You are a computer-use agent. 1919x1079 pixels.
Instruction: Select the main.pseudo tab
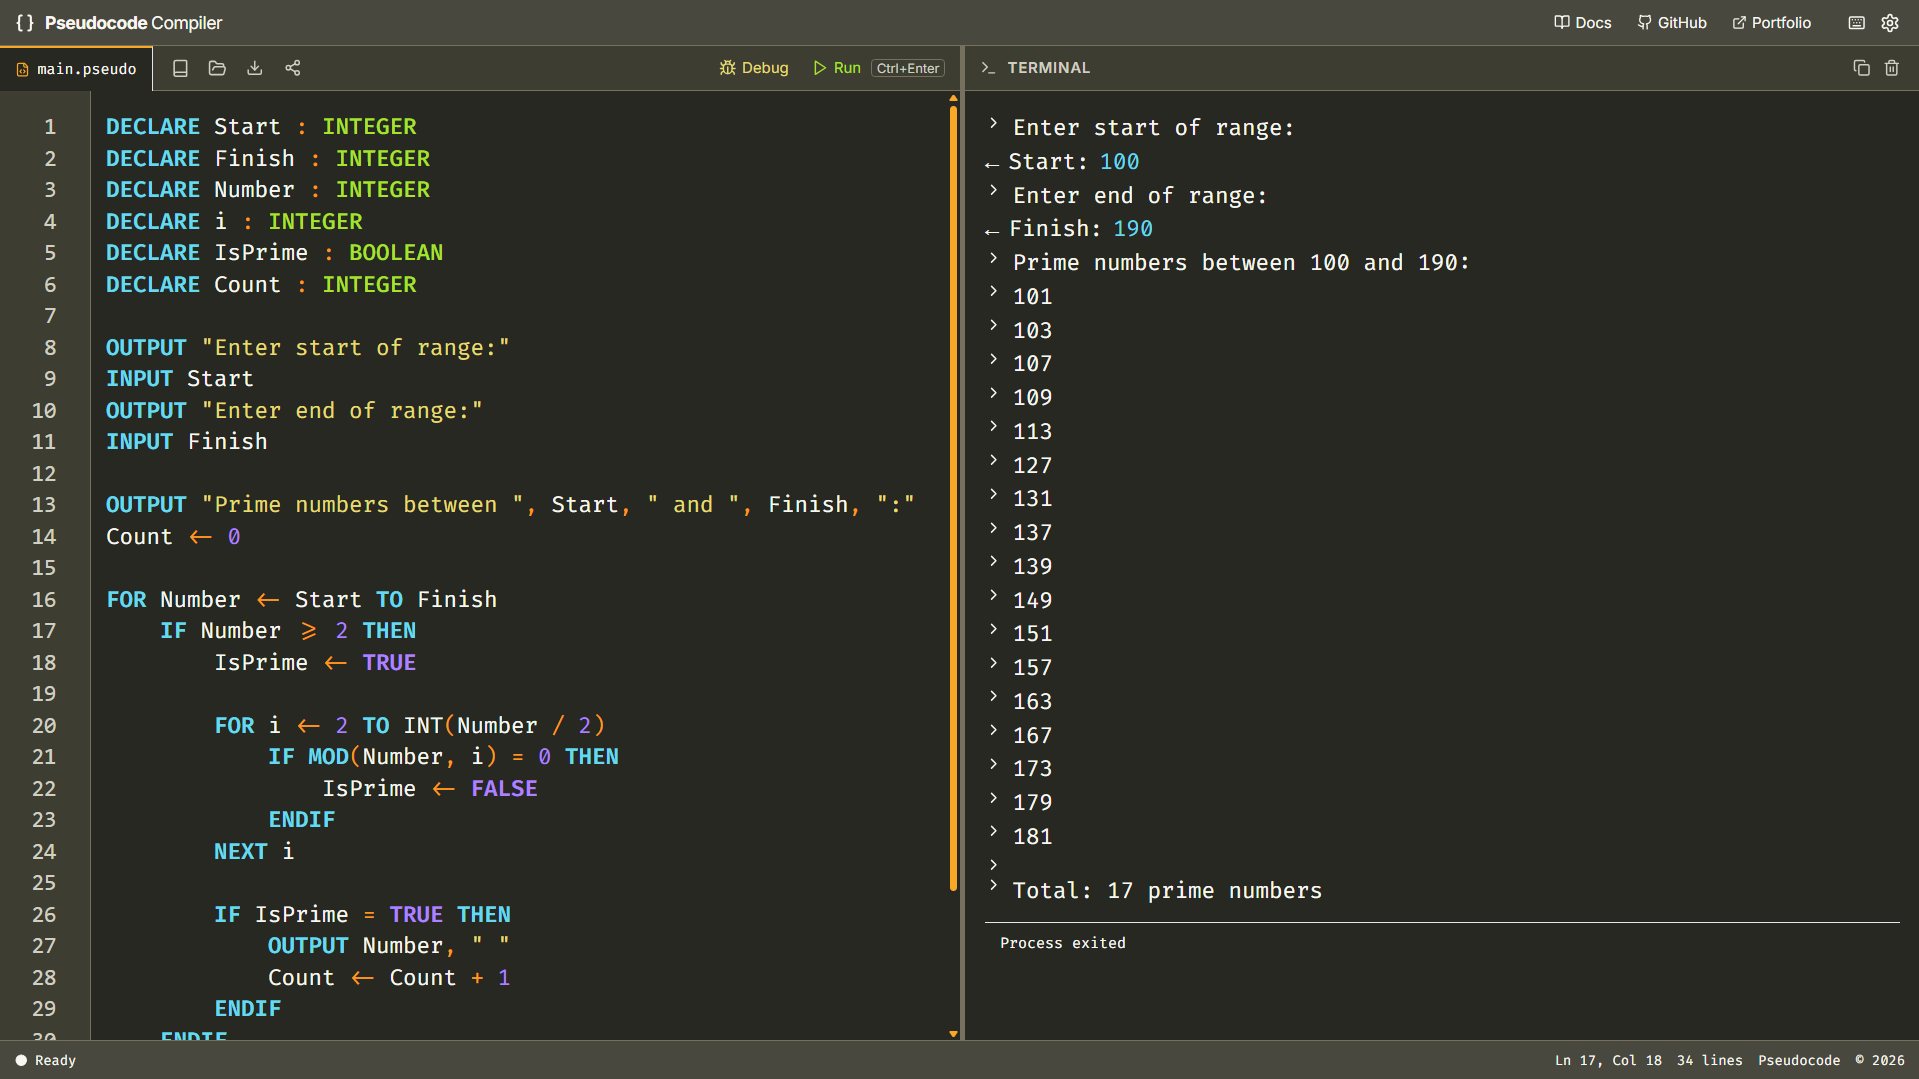click(76, 69)
